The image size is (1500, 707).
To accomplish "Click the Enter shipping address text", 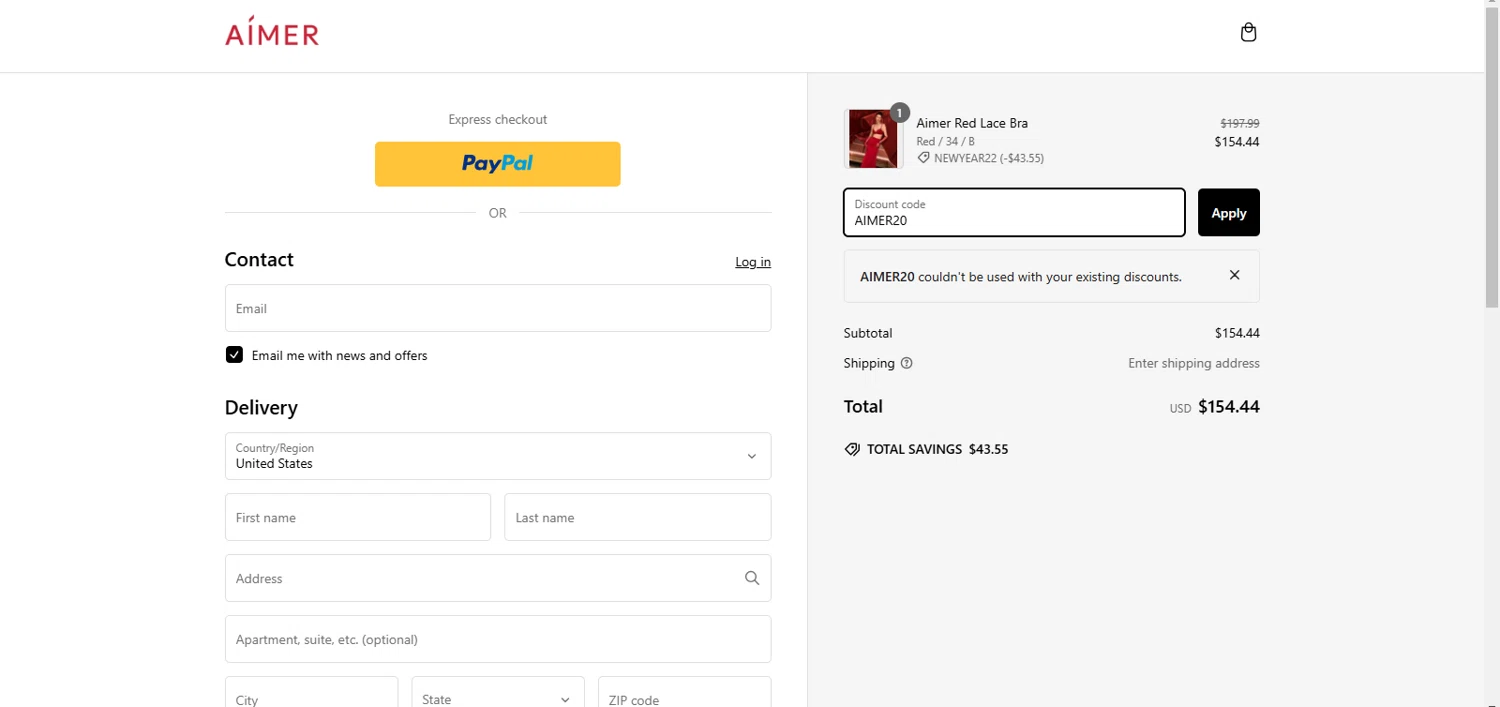I will click(1194, 363).
